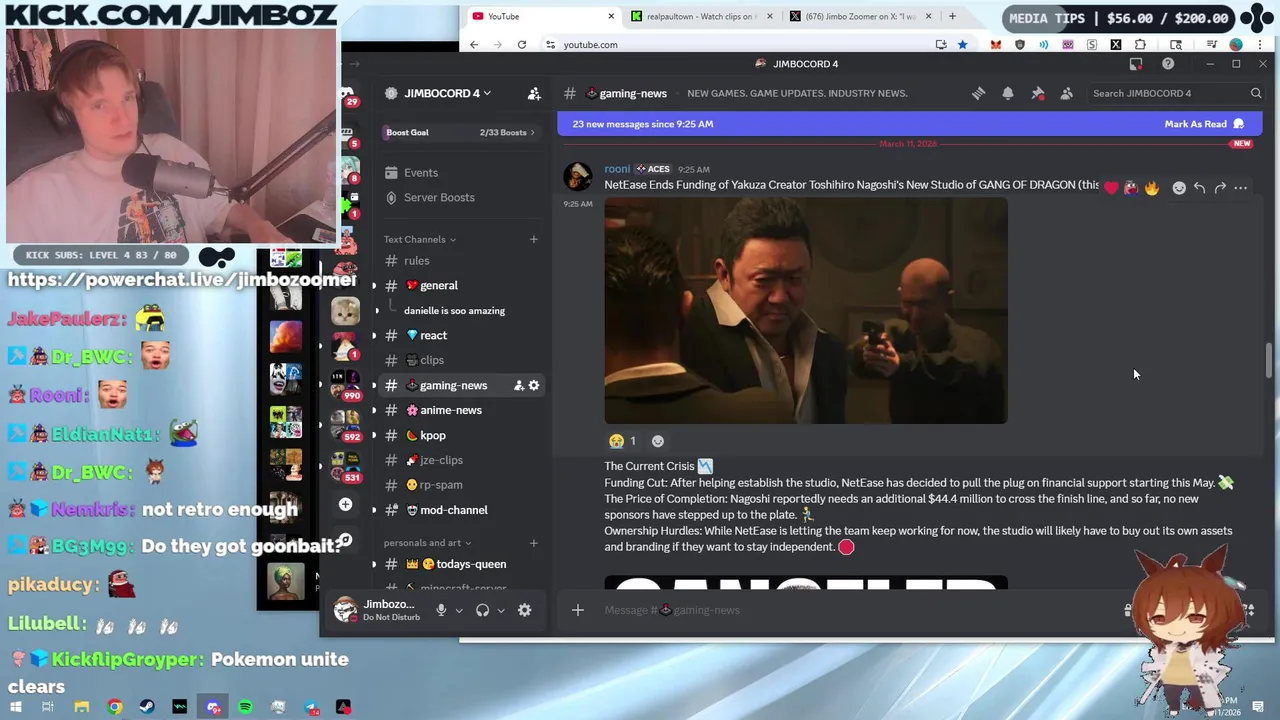The width and height of the screenshot is (1280, 720).
Task: Add reaction button below the image
Action: [x=657, y=441]
